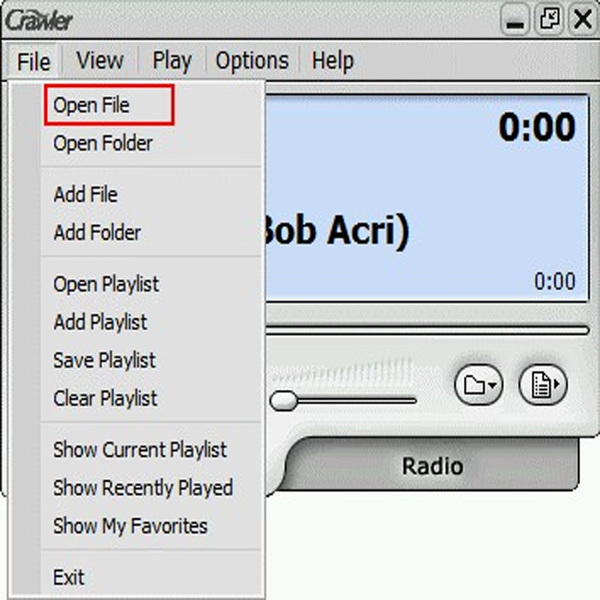
Task: Open the View menu
Action: click(x=100, y=60)
